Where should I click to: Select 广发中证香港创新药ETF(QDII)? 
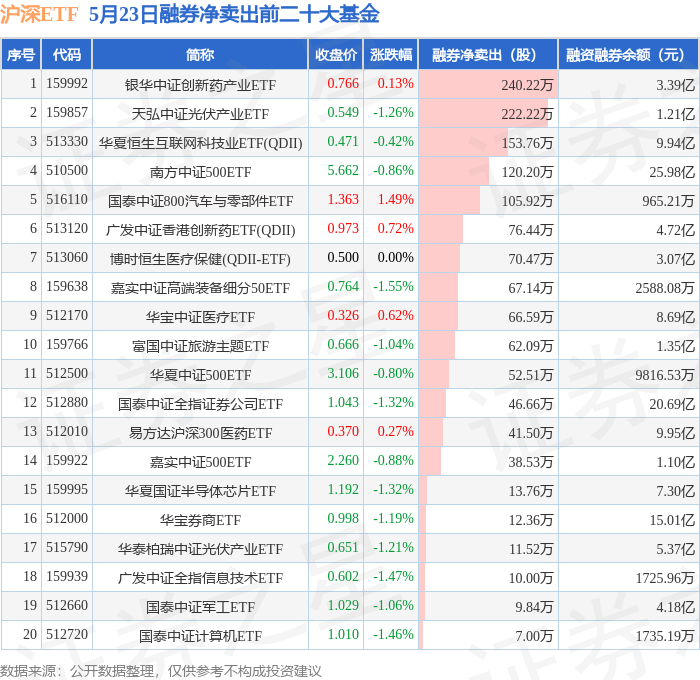click(200, 230)
